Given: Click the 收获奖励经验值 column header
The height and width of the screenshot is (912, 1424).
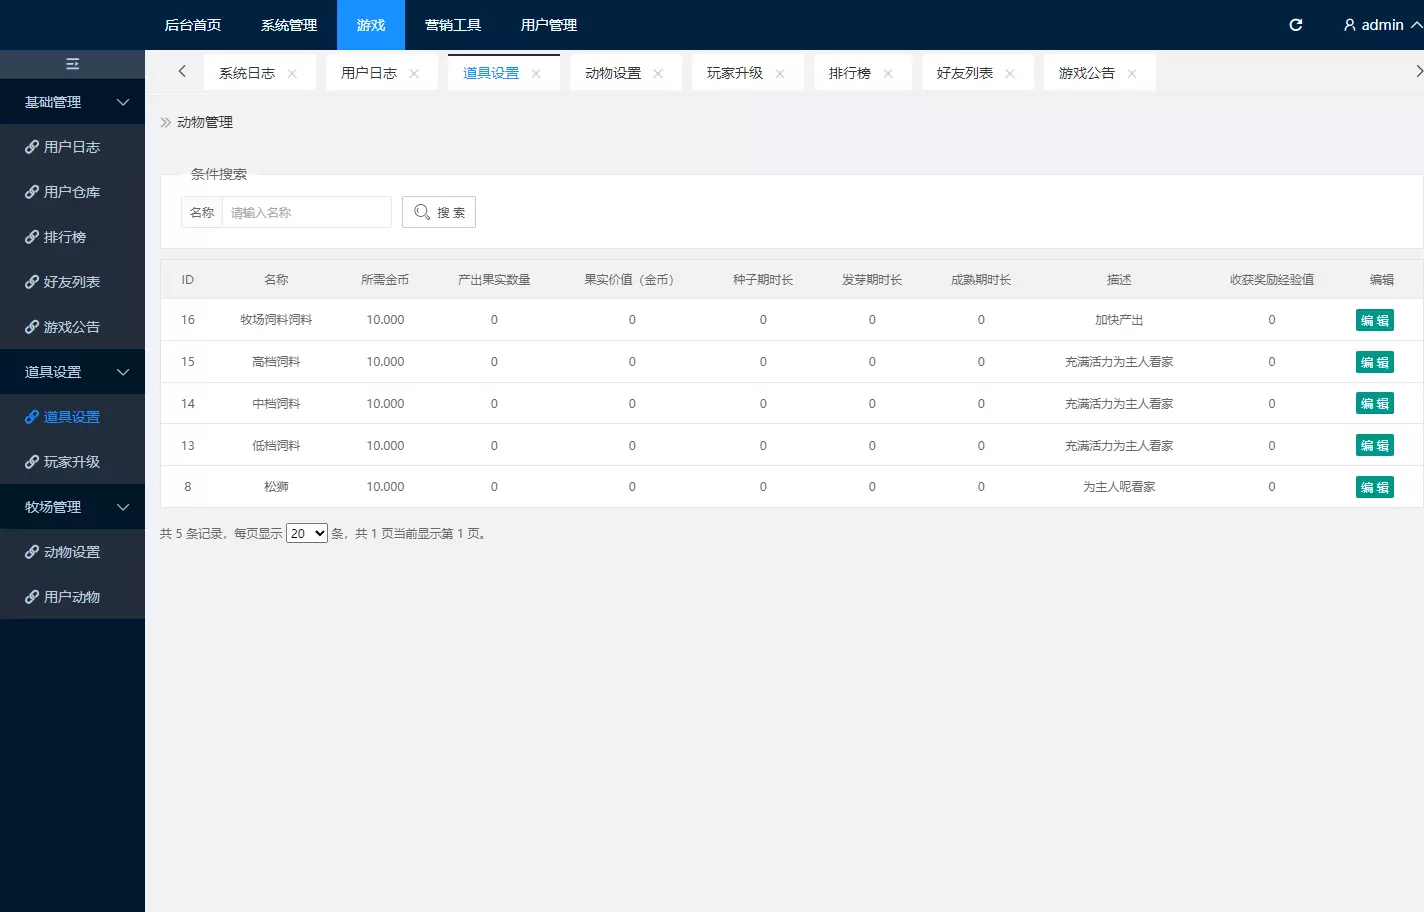Looking at the screenshot, I should 1272,280.
